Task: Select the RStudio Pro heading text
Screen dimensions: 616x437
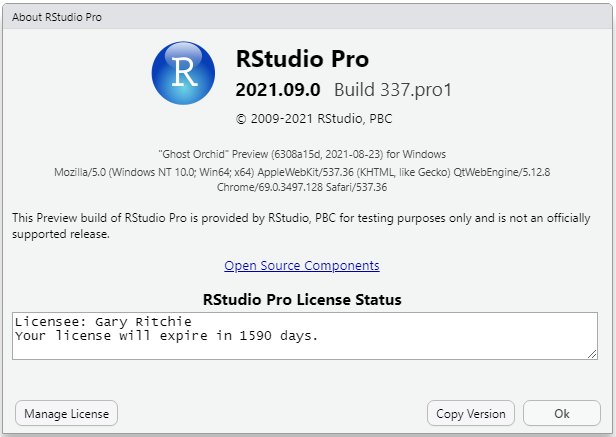Action: (x=302, y=59)
